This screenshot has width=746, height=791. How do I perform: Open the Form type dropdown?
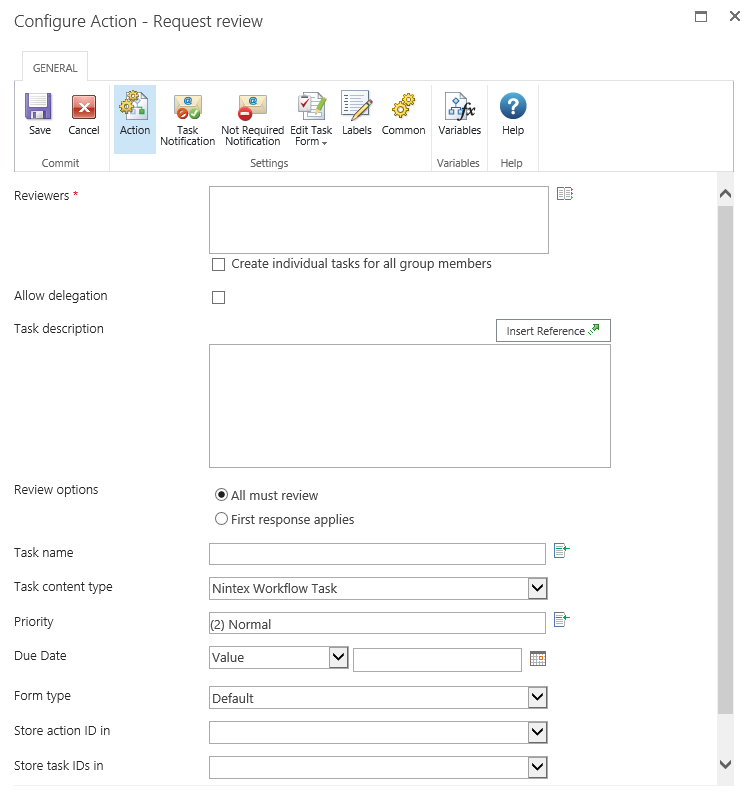(x=537, y=698)
